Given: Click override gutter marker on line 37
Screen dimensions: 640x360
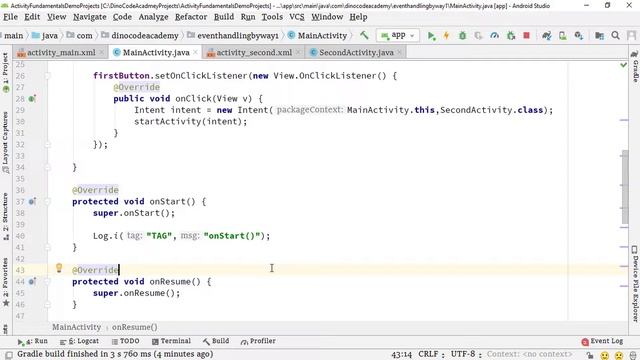Looking at the screenshot, I should 32,202.
